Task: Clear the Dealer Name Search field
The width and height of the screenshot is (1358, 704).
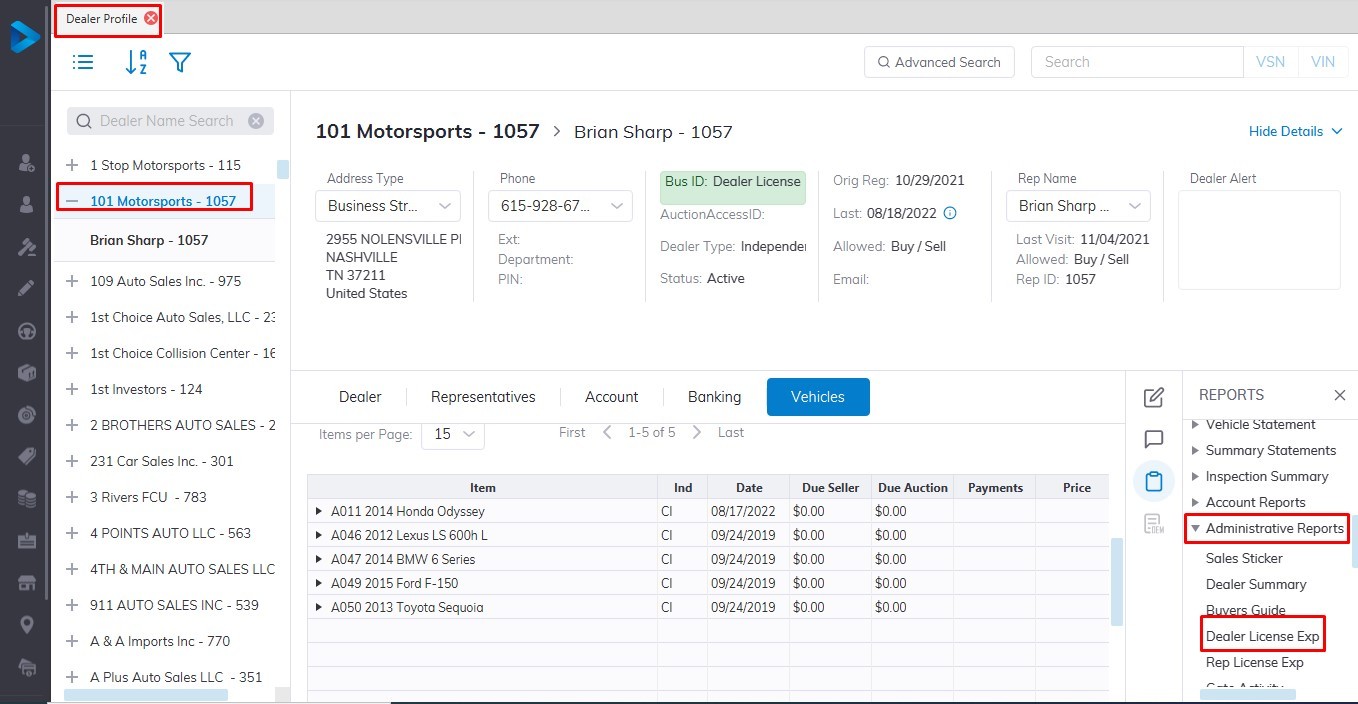Action: (256, 121)
